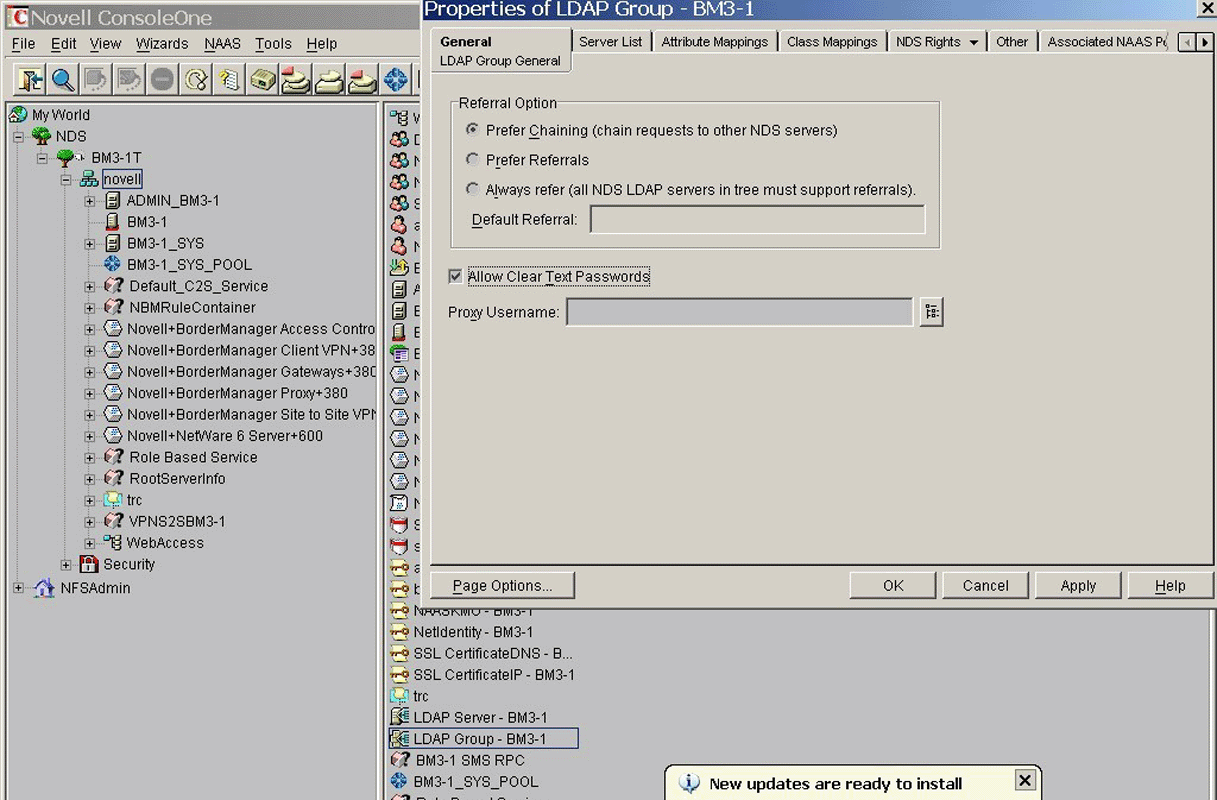Viewport: 1217px width, 800px height.
Task: Click the blue globe toolbar icon
Action: point(397,80)
